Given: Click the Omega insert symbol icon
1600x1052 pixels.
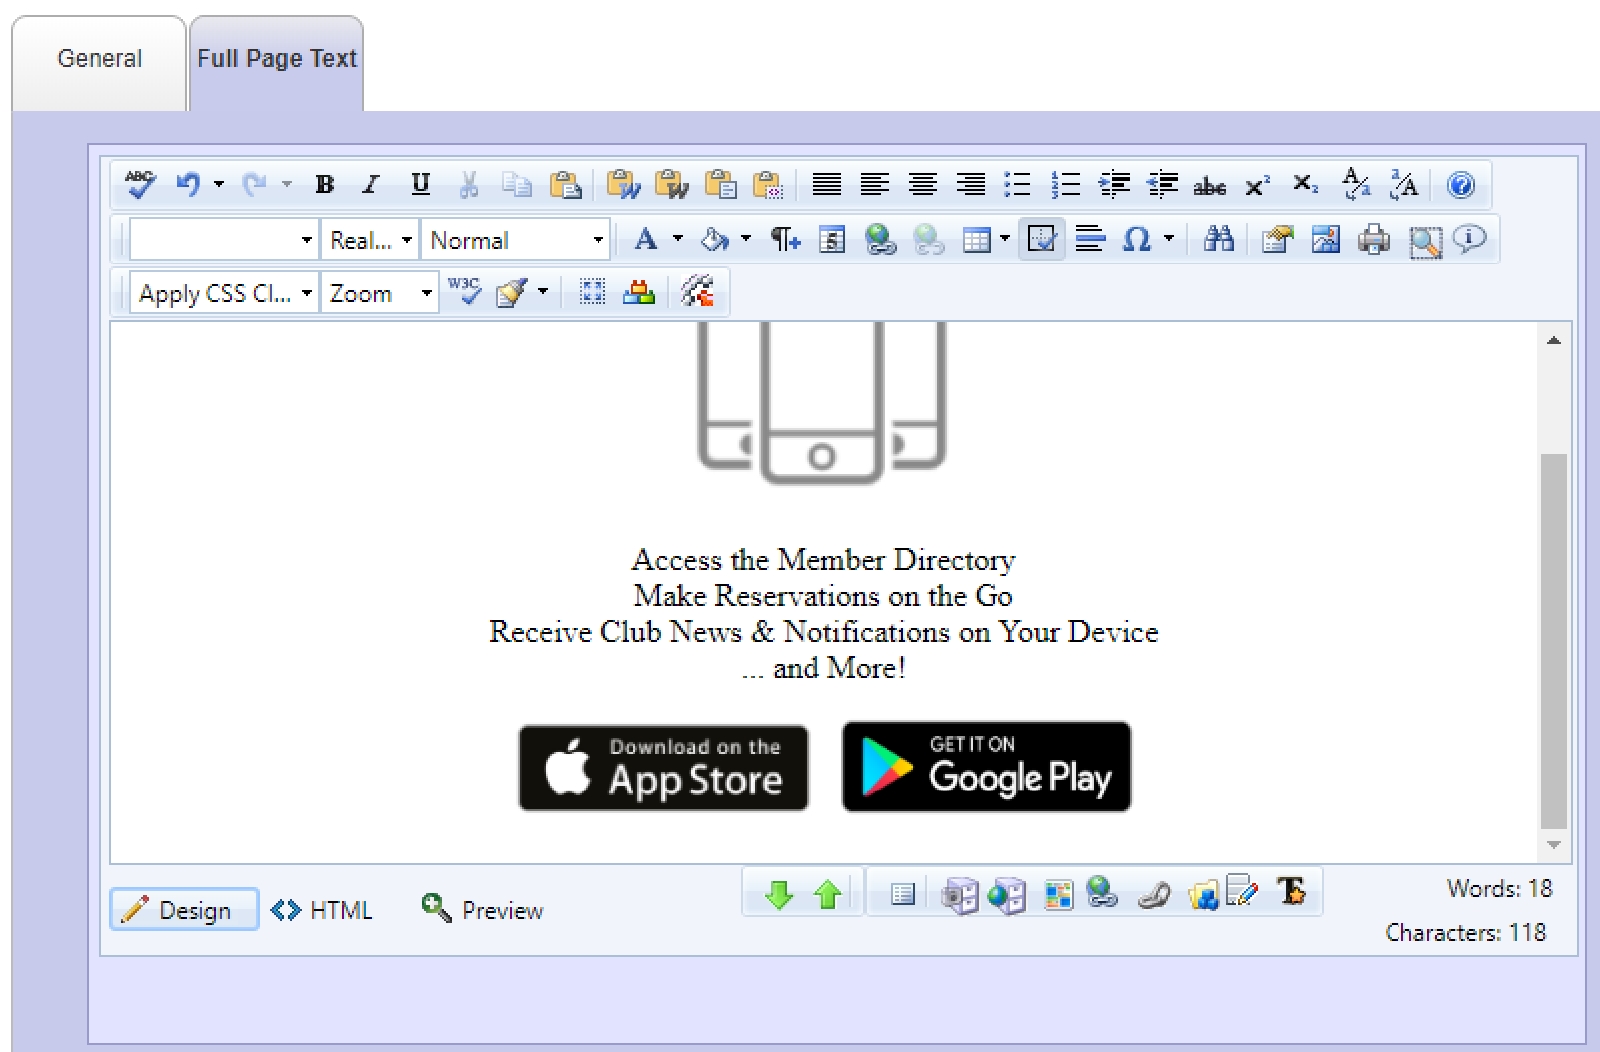Looking at the screenshot, I should pyautogui.click(x=1137, y=239).
